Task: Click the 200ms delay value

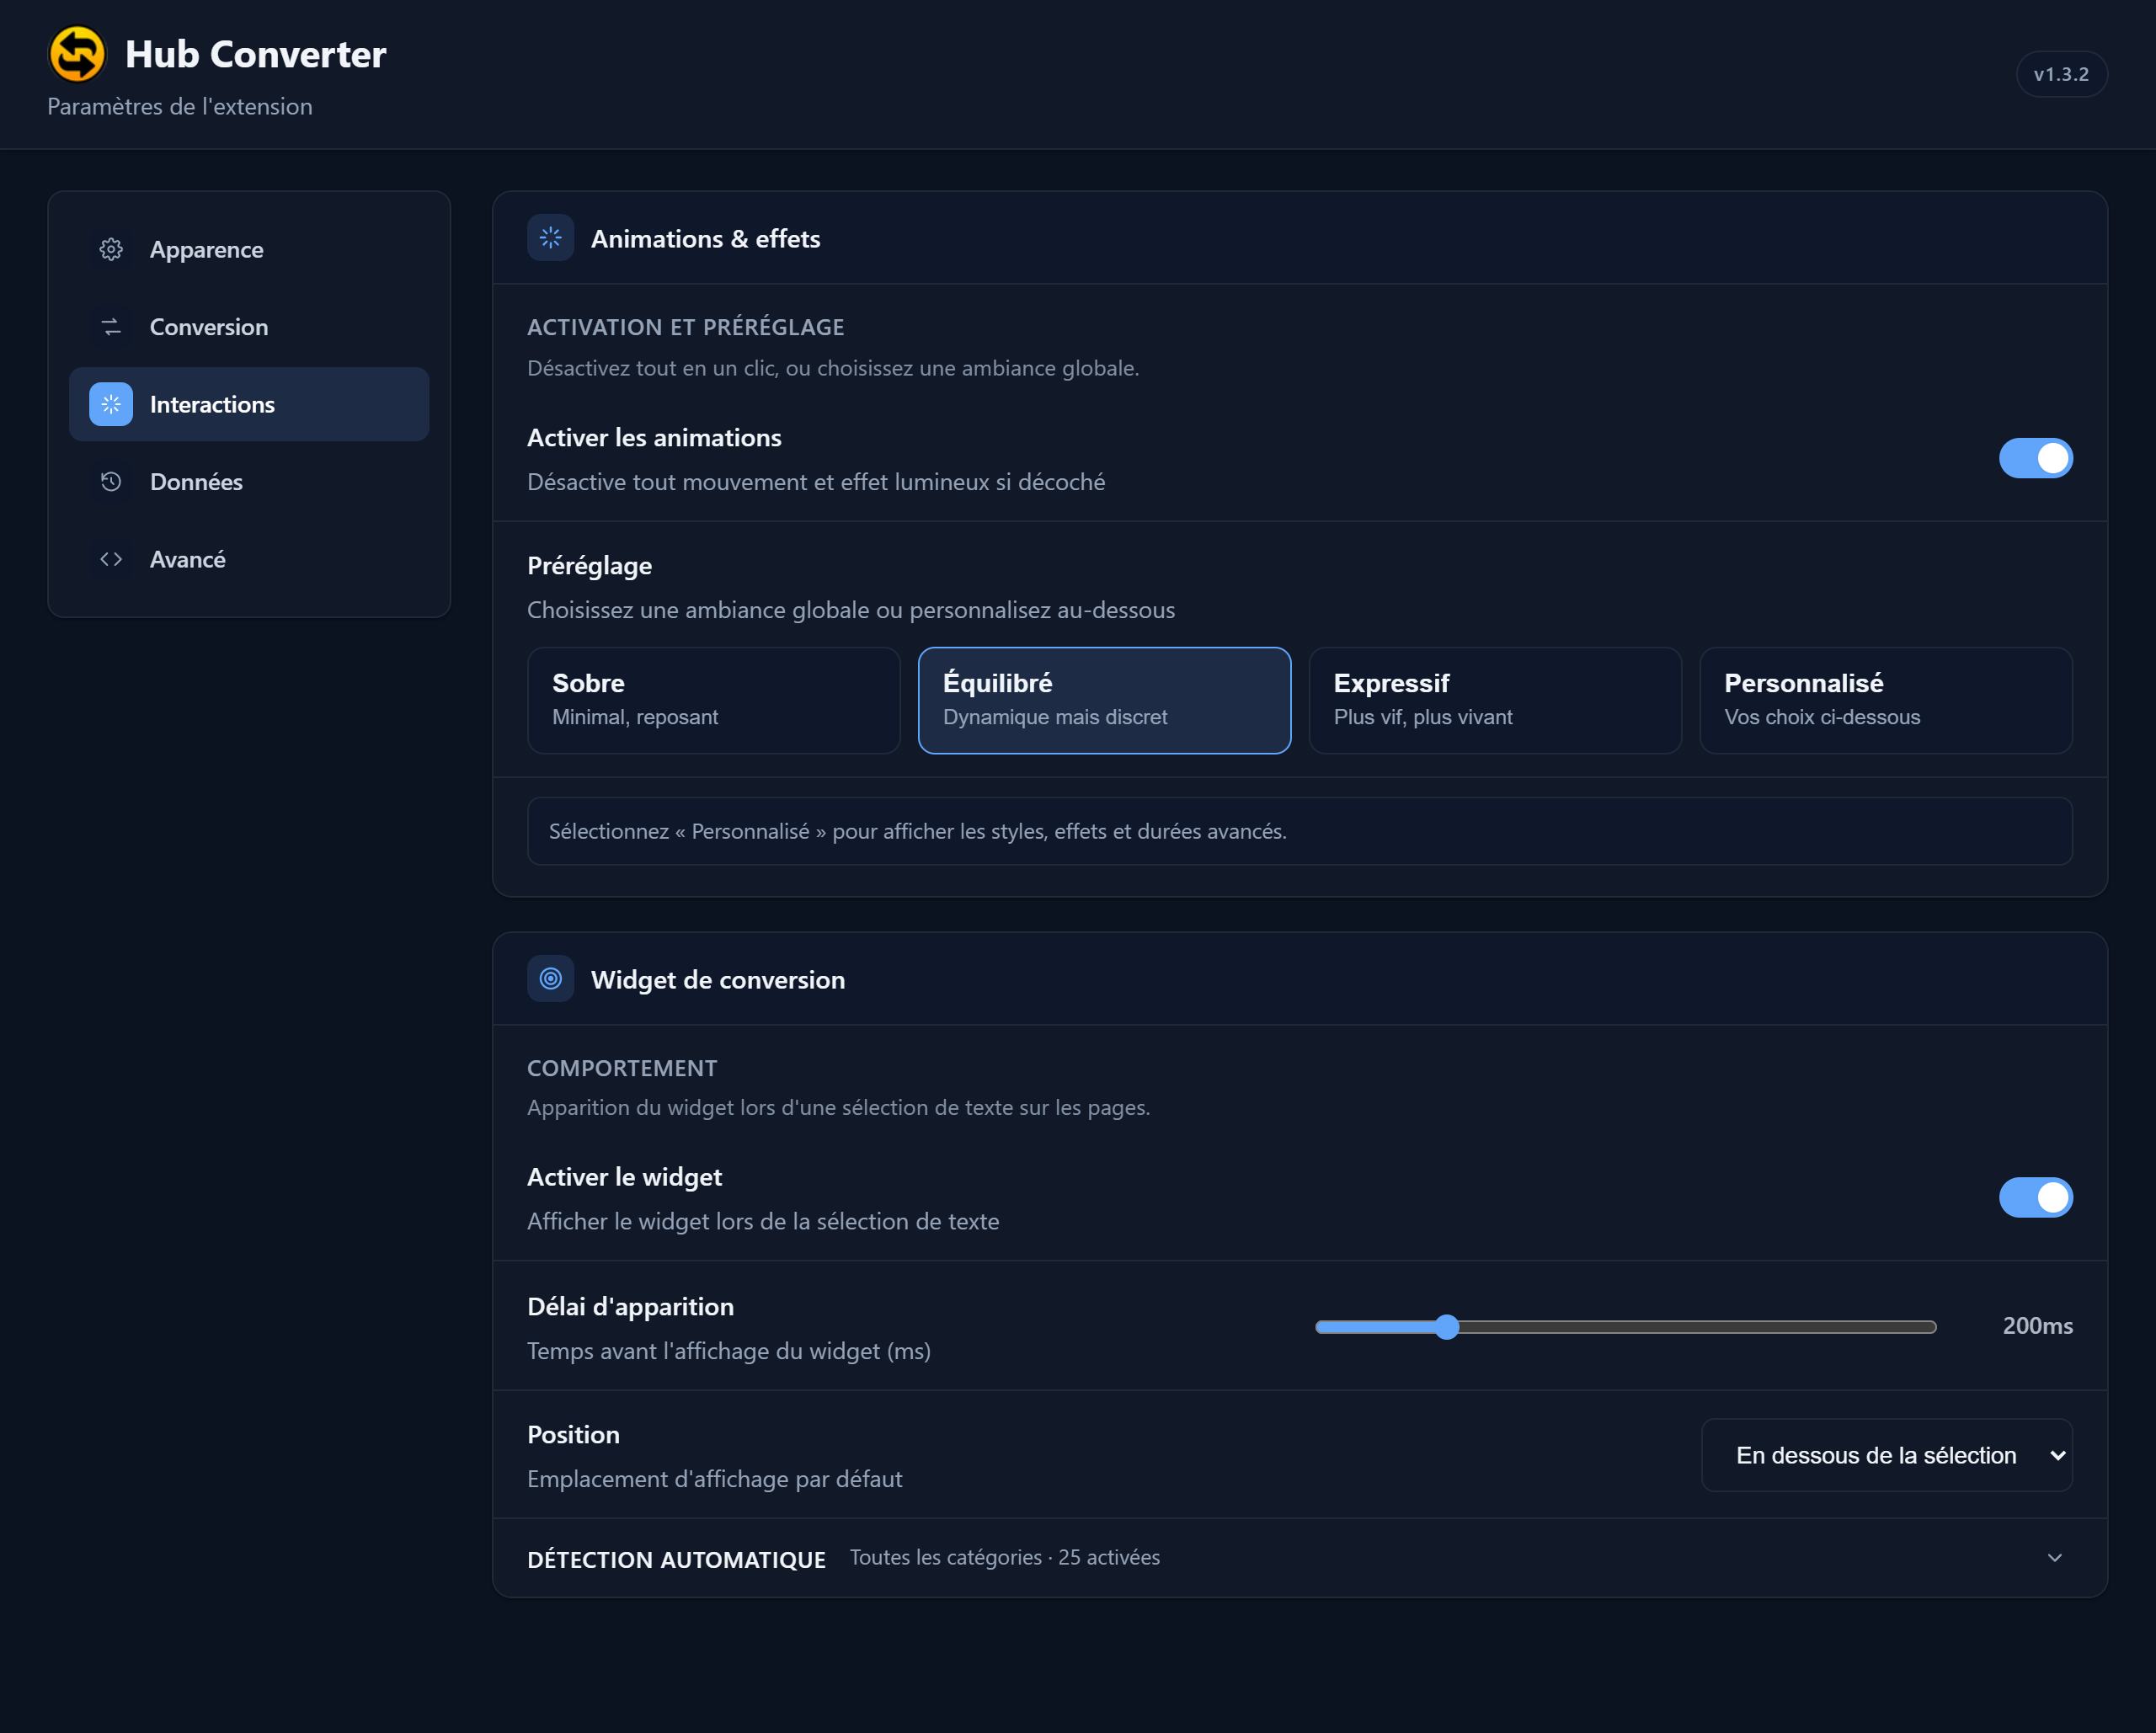Action: pos(2037,1326)
